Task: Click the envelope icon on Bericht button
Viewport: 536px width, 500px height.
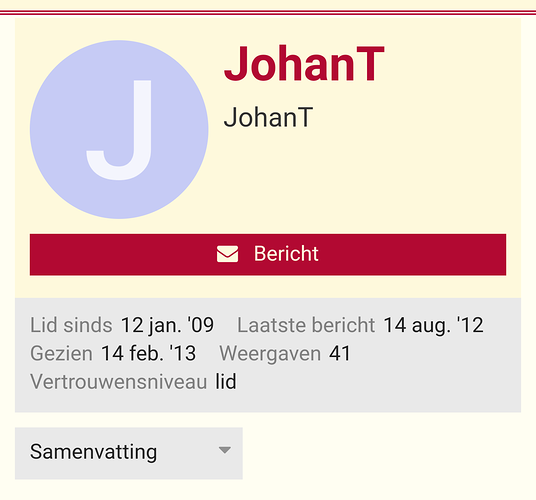Action: pyautogui.click(x=227, y=254)
